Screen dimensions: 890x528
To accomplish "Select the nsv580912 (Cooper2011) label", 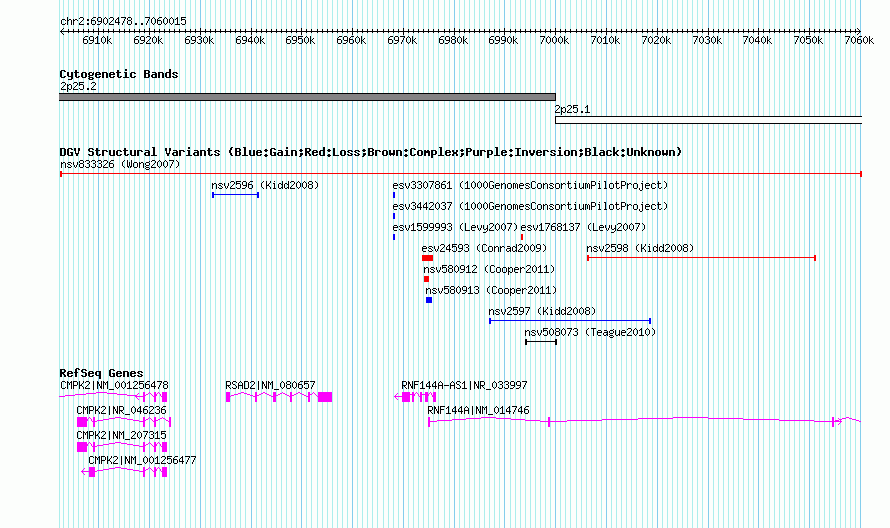I will point(489,269).
